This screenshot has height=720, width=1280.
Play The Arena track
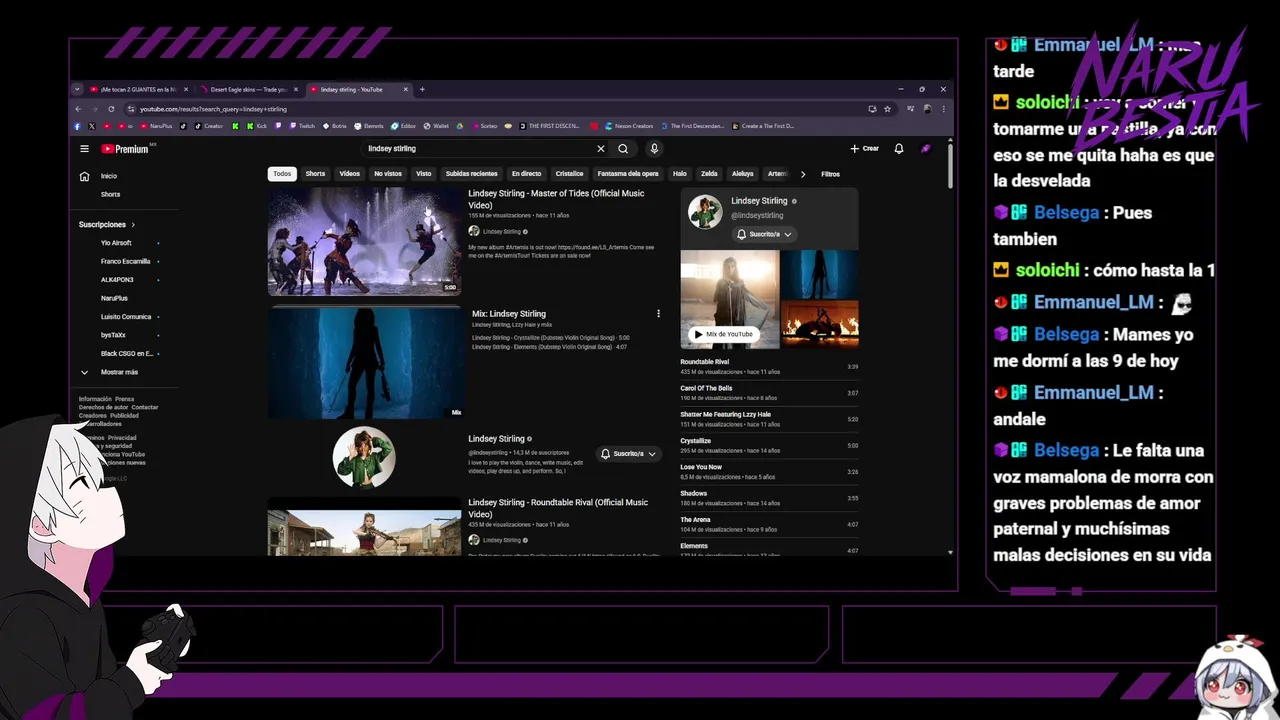[769, 525]
